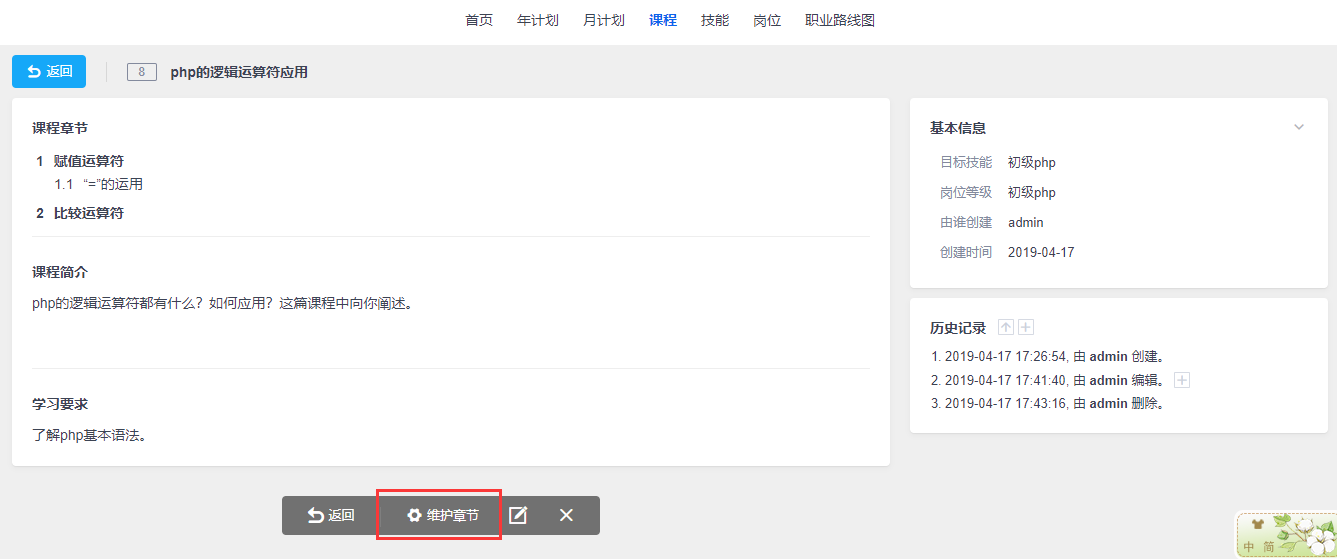
Task: Click the 课程章节 heading
Action: pos(60,128)
